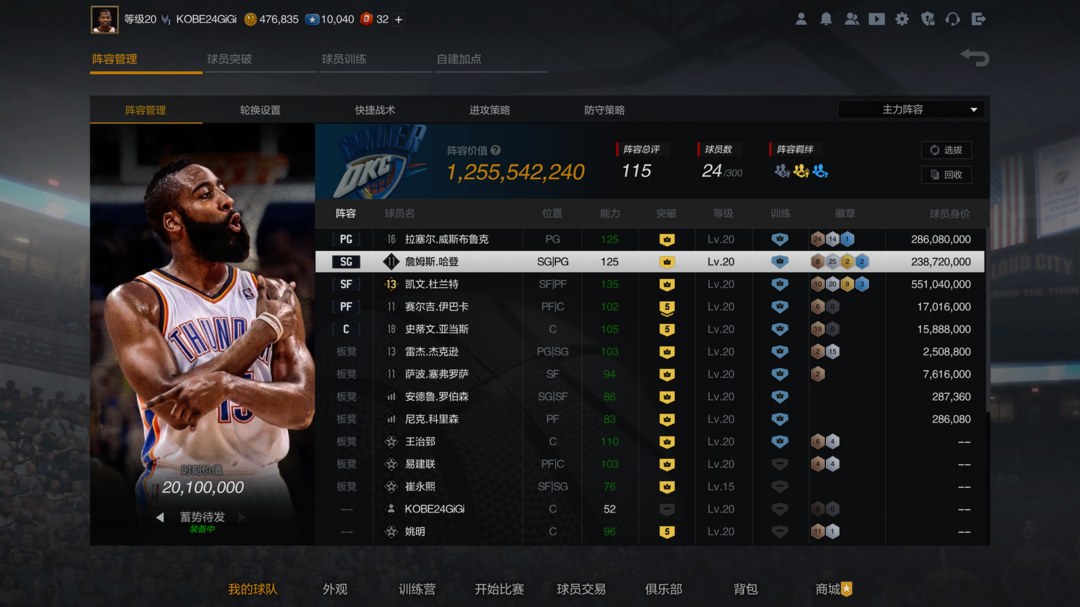This screenshot has width=1080, height=607.
Task: Click the 回收 button
Action: coord(946,175)
